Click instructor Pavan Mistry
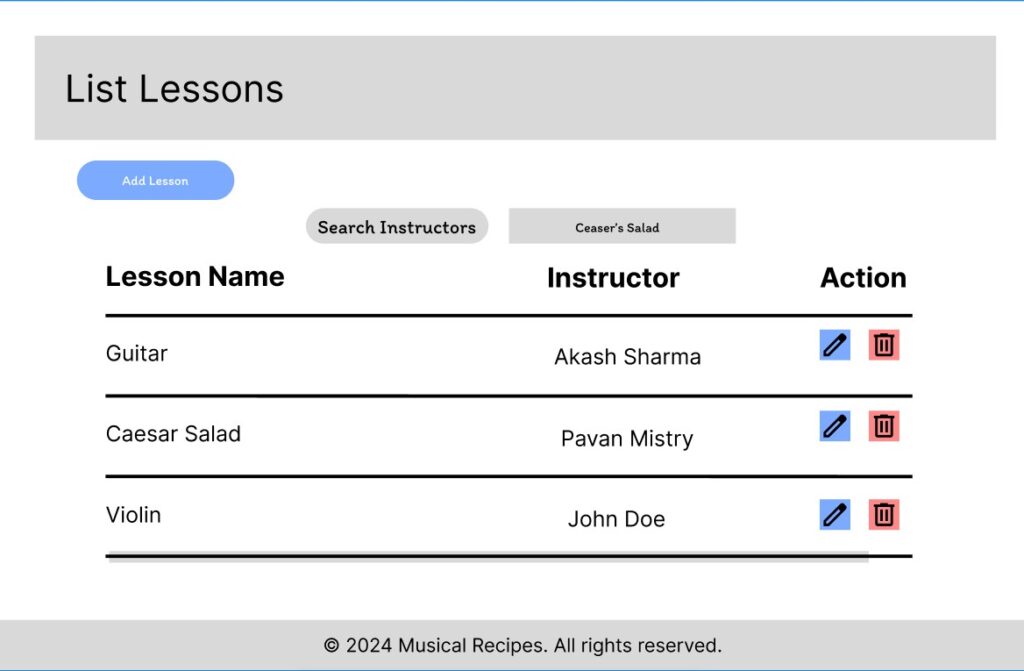Viewport: 1024px width, 671px height. (x=627, y=438)
